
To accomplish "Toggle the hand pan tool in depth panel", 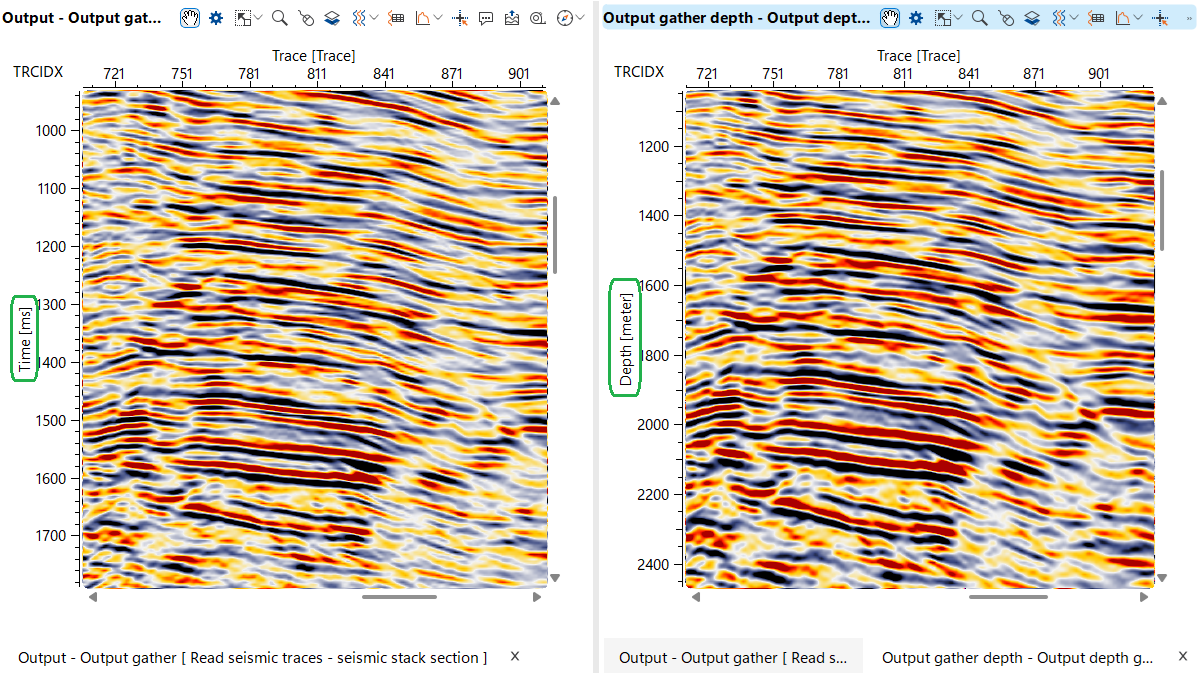I will pyautogui.click(x=890, y=18).
